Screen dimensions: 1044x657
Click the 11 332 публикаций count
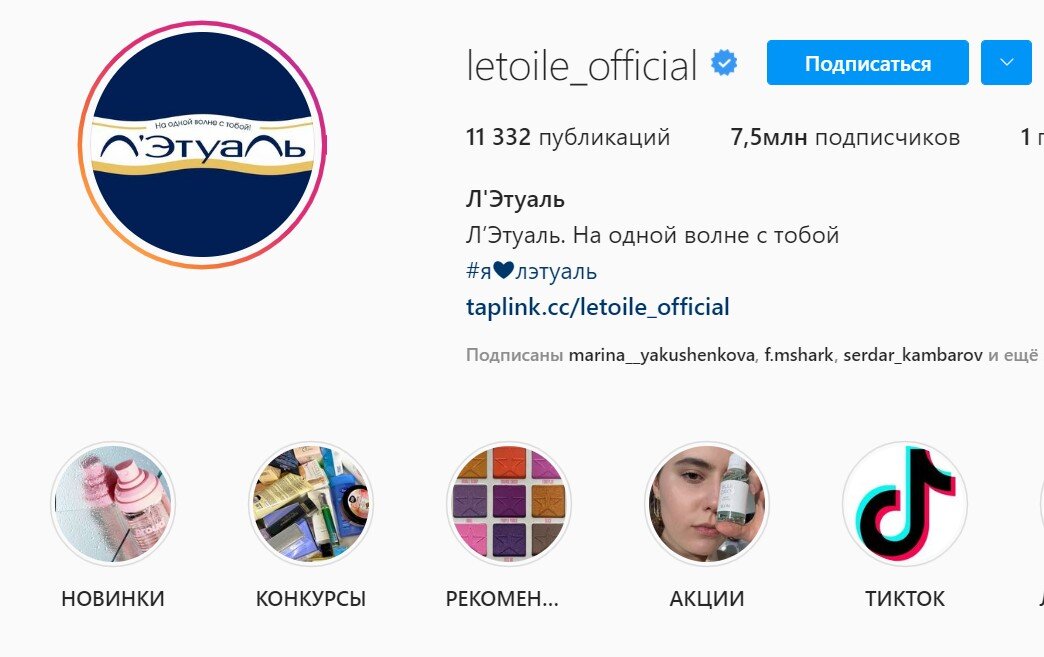(568, 137)
